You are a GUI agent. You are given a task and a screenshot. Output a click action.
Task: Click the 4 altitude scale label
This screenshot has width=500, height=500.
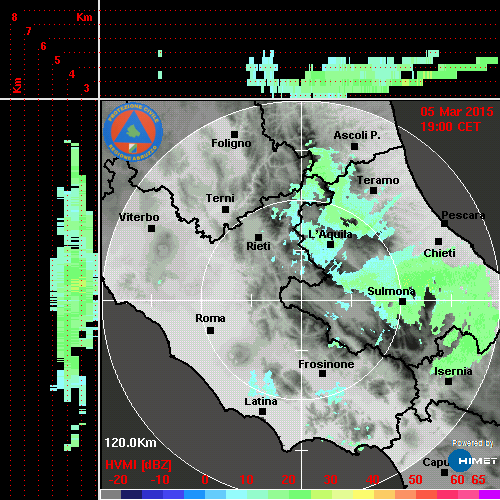coord(72,74)
